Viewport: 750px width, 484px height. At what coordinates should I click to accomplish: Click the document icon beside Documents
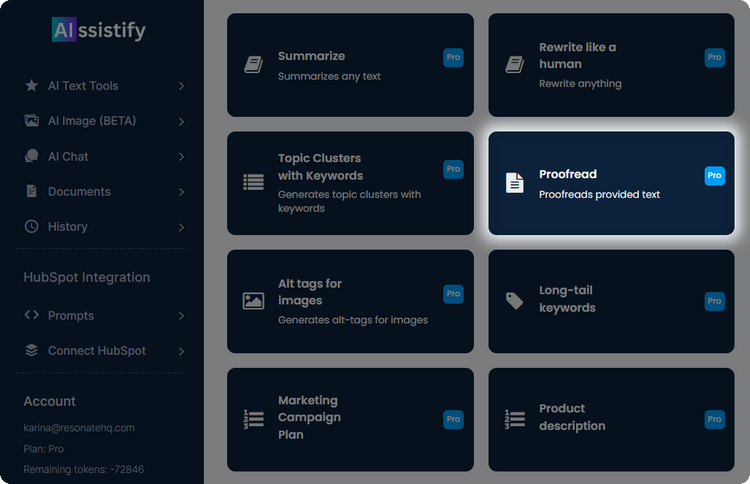tap(31, 191)
